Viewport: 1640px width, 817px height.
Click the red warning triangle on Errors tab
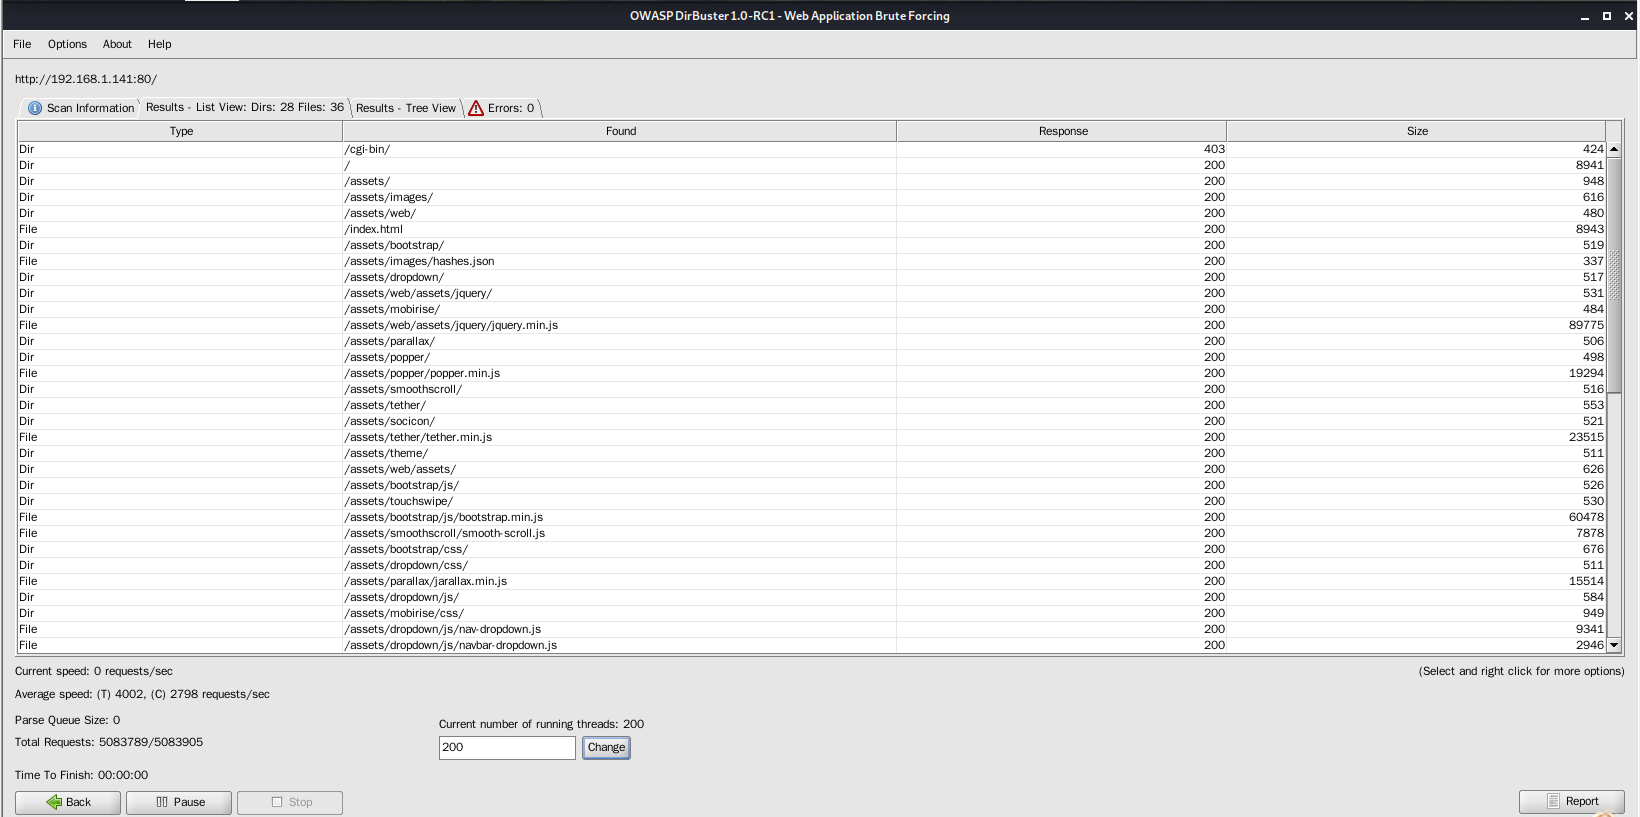click(476, 108)
